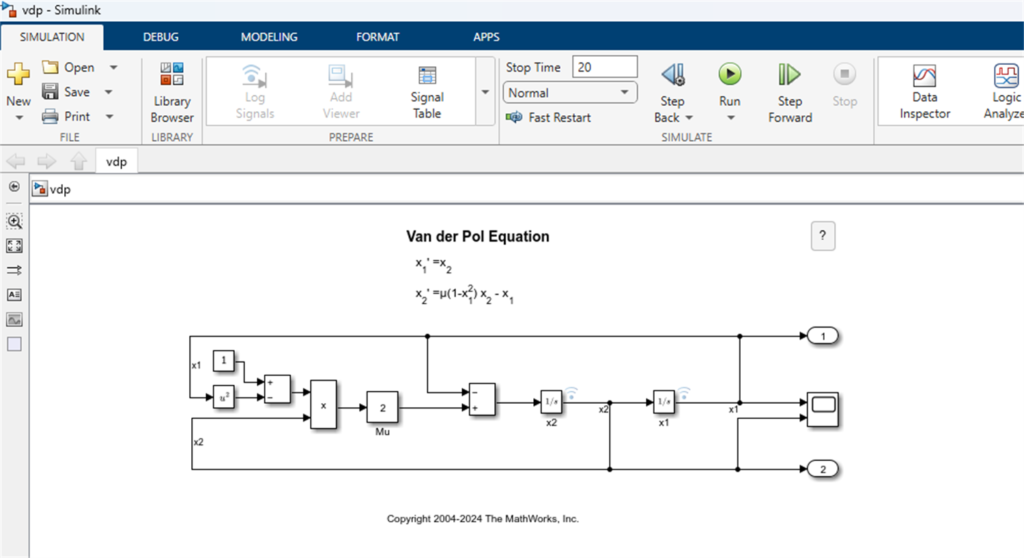Screen dimensions: 1024x558
Task: Click the Add Viewer icon
Action: tap(340, 75)
